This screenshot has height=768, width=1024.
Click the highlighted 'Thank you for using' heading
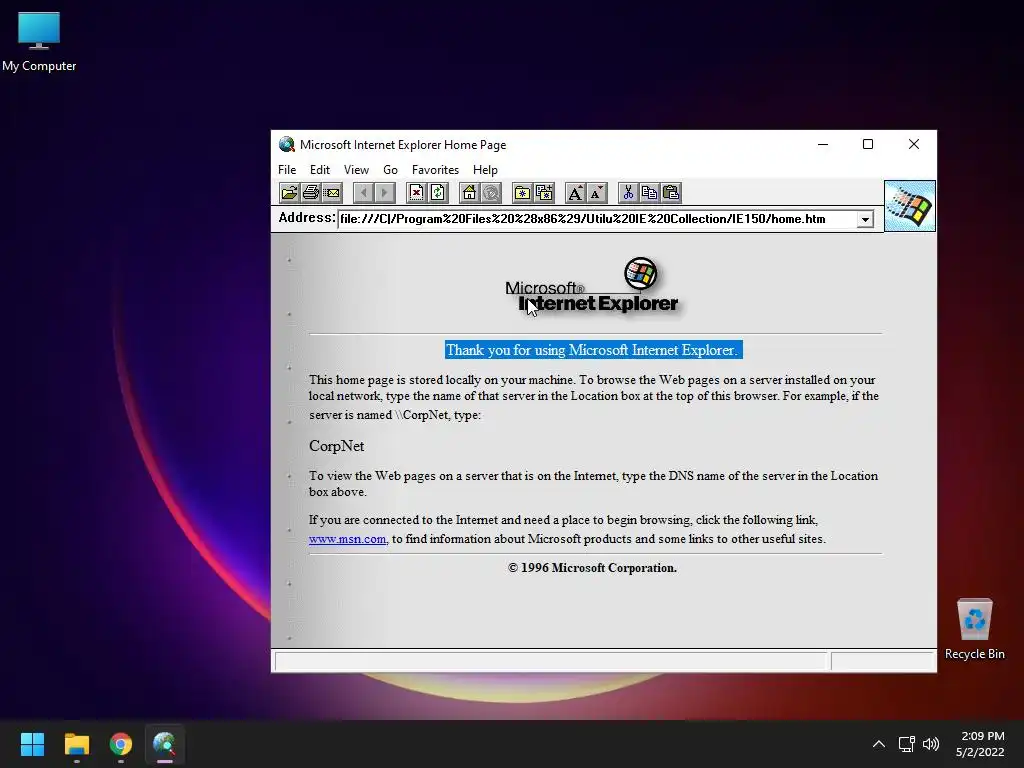coord(594,350)
